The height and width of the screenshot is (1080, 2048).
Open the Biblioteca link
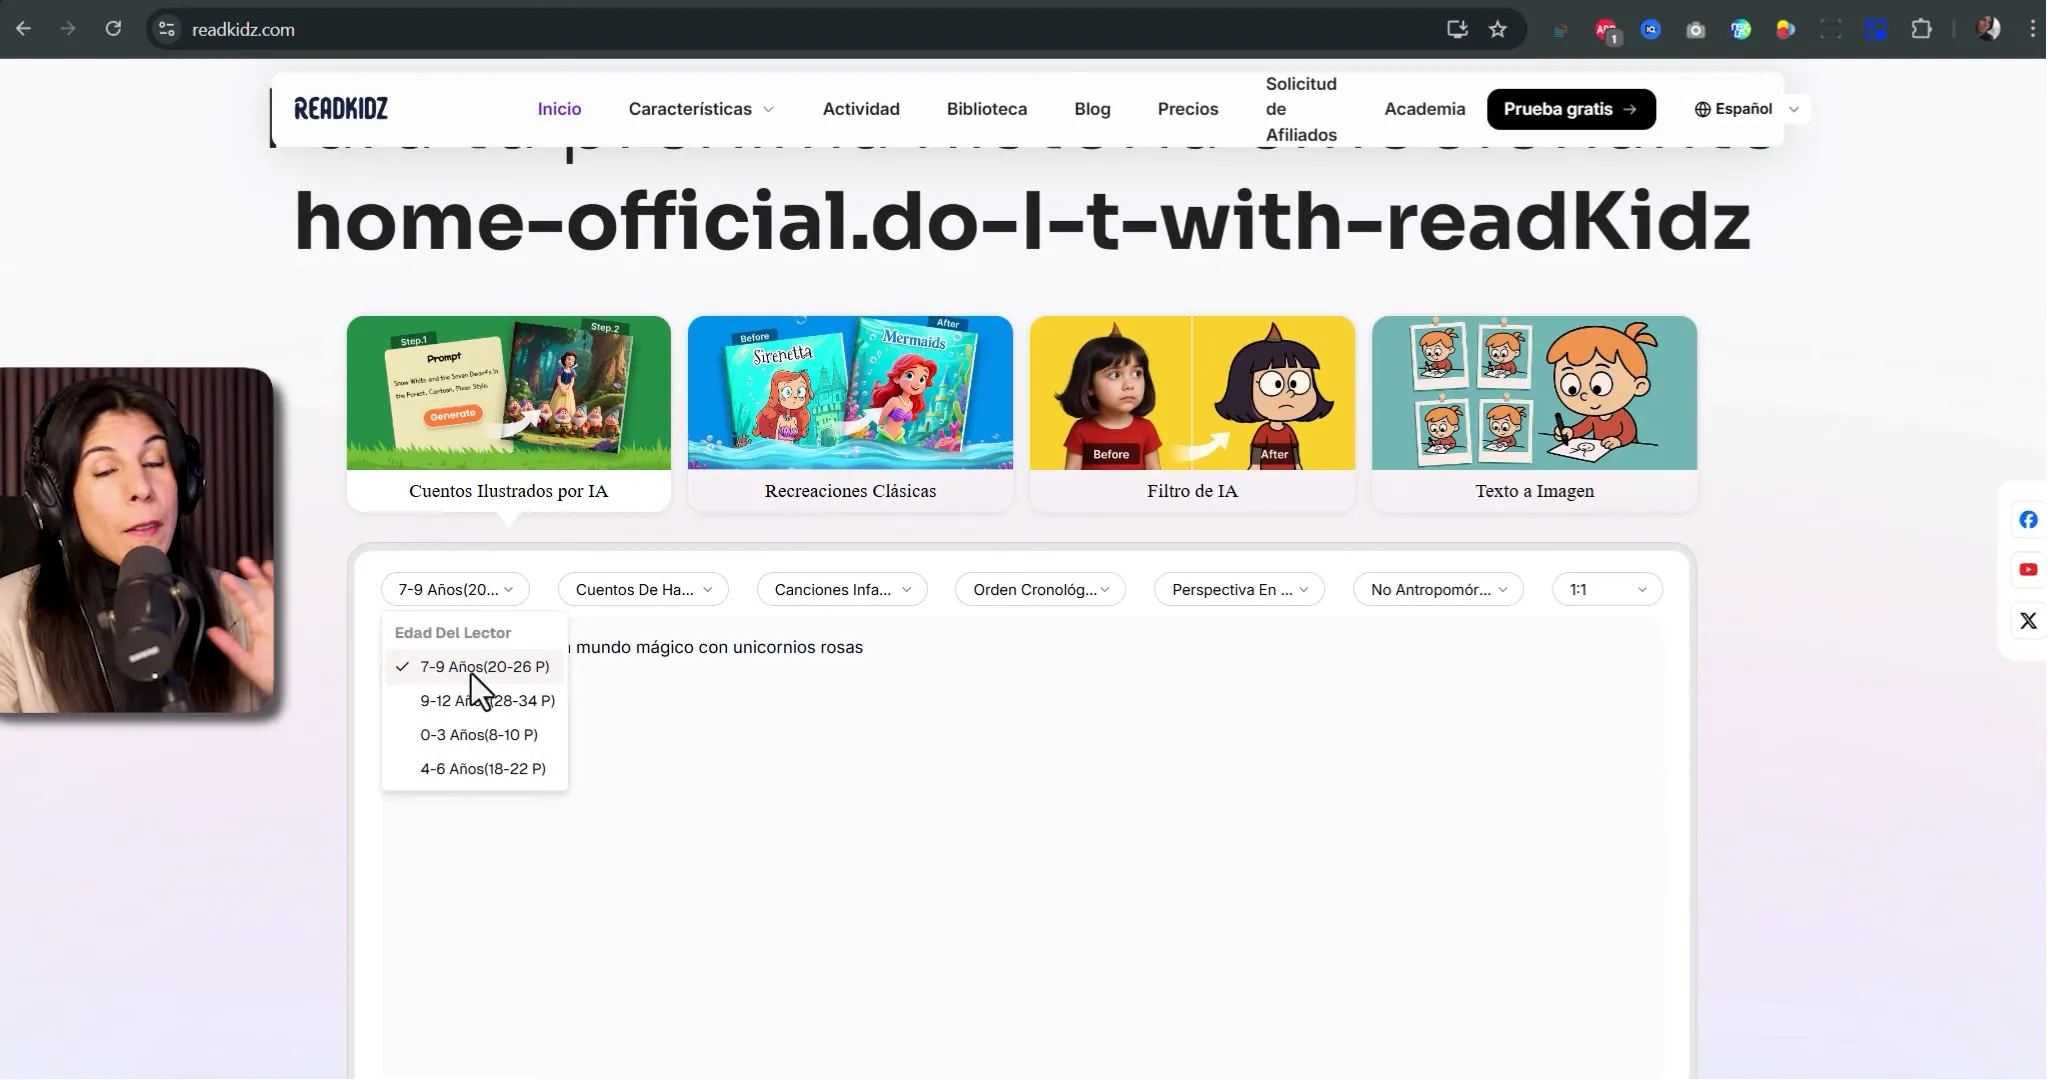point(986,109)
